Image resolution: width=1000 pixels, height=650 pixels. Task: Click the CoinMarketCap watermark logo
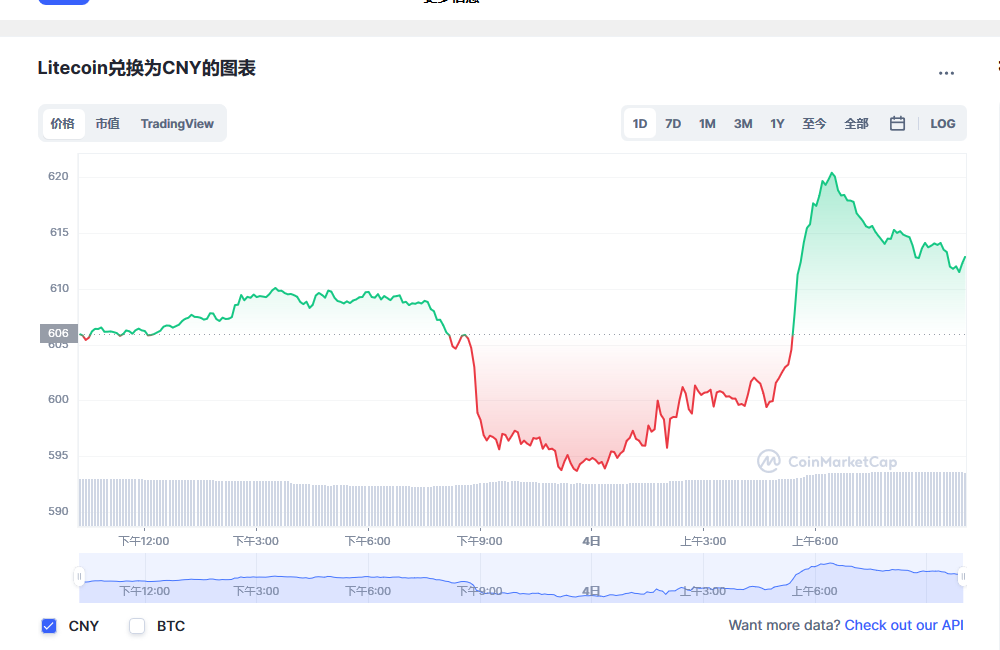[x=826, y=461]
